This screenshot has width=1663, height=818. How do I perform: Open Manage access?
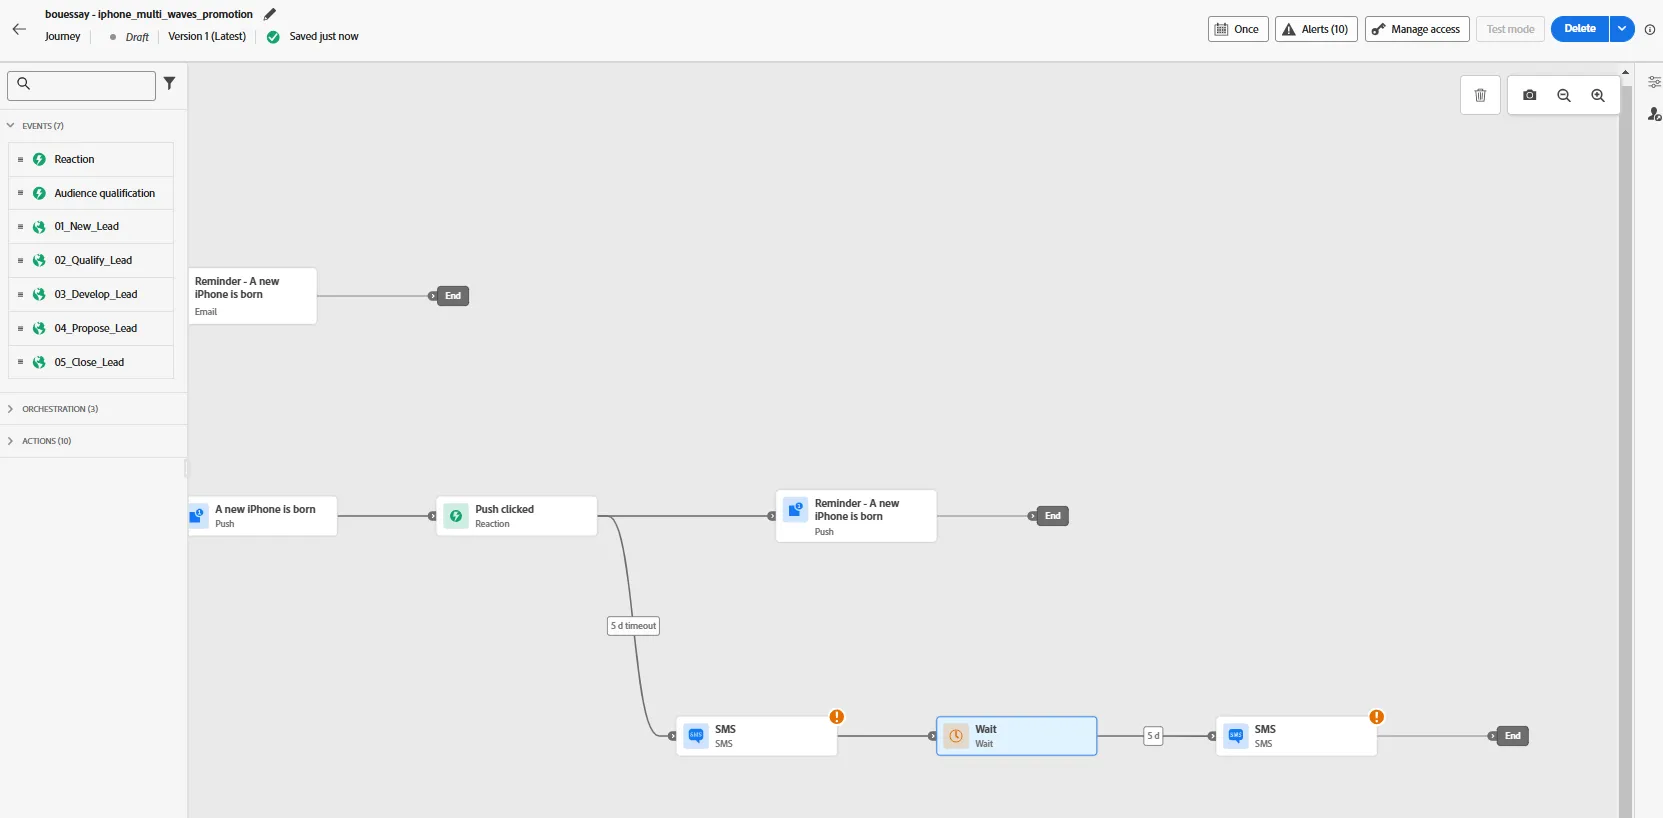[x=1417, y=29]
